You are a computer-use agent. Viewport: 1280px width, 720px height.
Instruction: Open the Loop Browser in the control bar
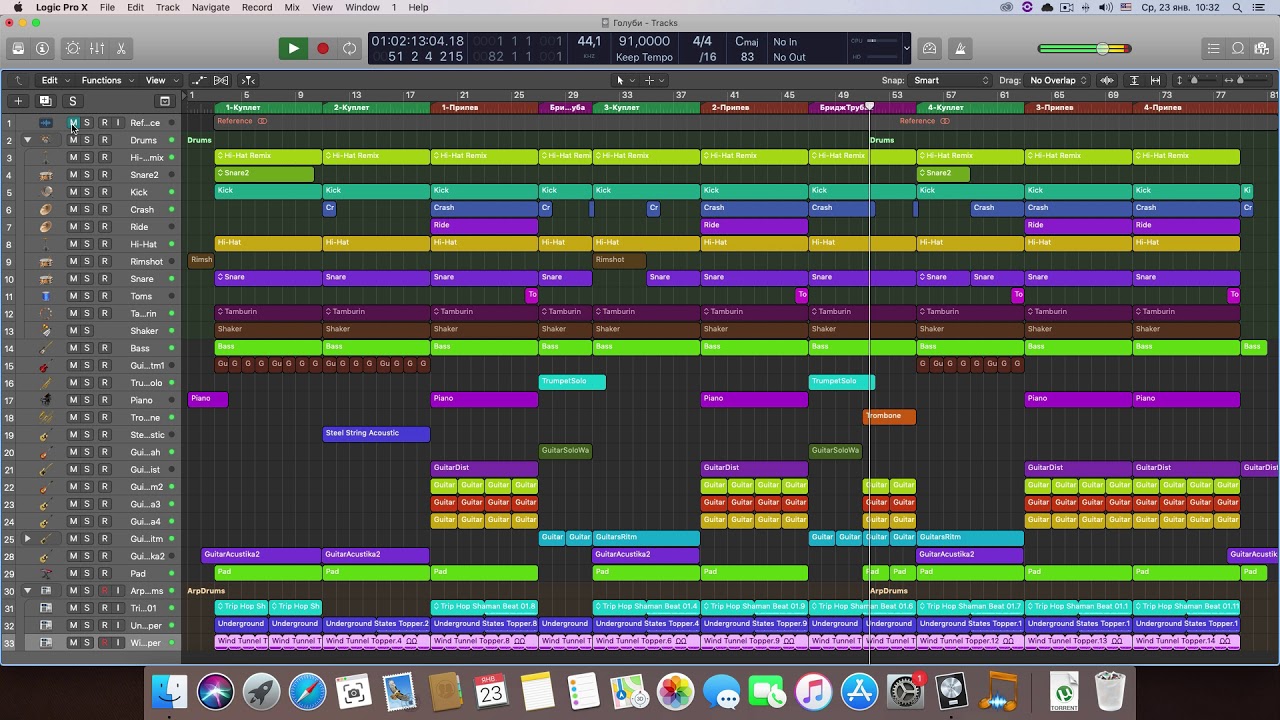click(x=1238, y=48)
